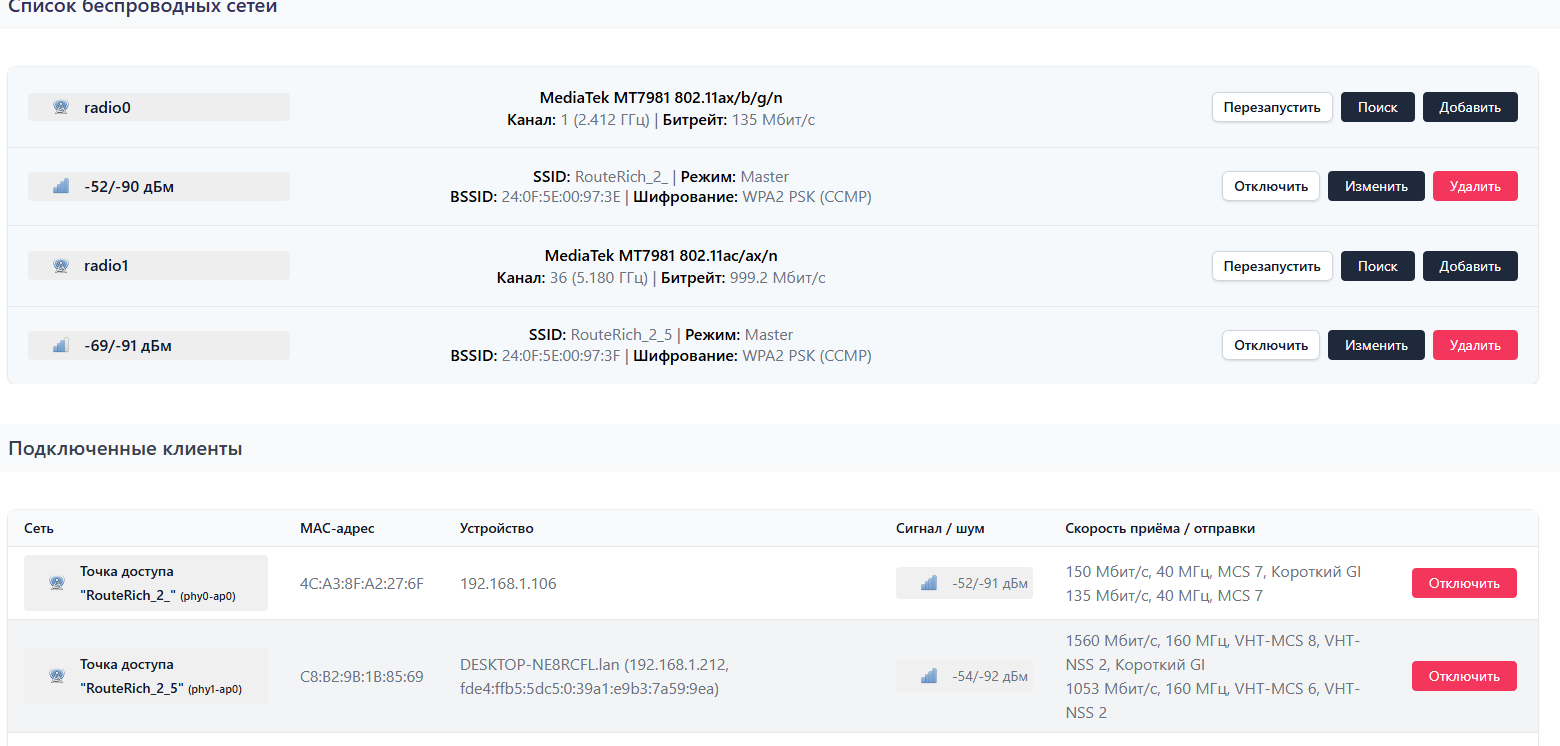Click the DESKTOP-NE8RCFL.lan device entry

[x=594, y=676]
